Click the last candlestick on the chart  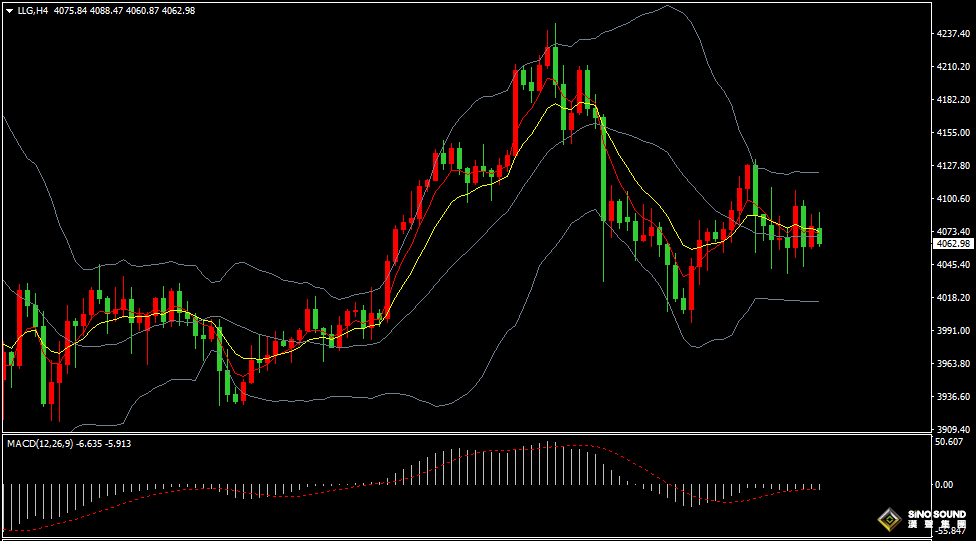[820, 236]
